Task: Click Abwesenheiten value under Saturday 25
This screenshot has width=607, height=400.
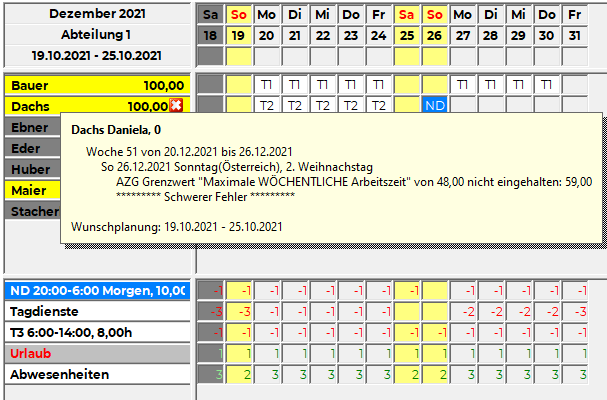Action: [406, 374]
